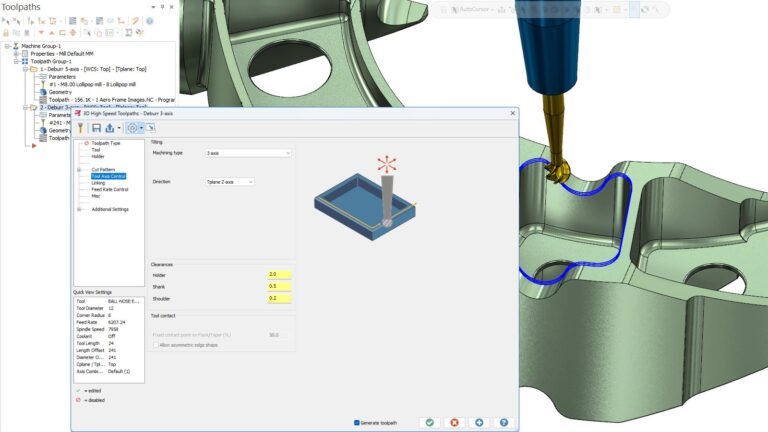Viewport: 768px width, 432px height.
Task: Toggle the Generate toolpath checkbox
Action: click(357, 422)
